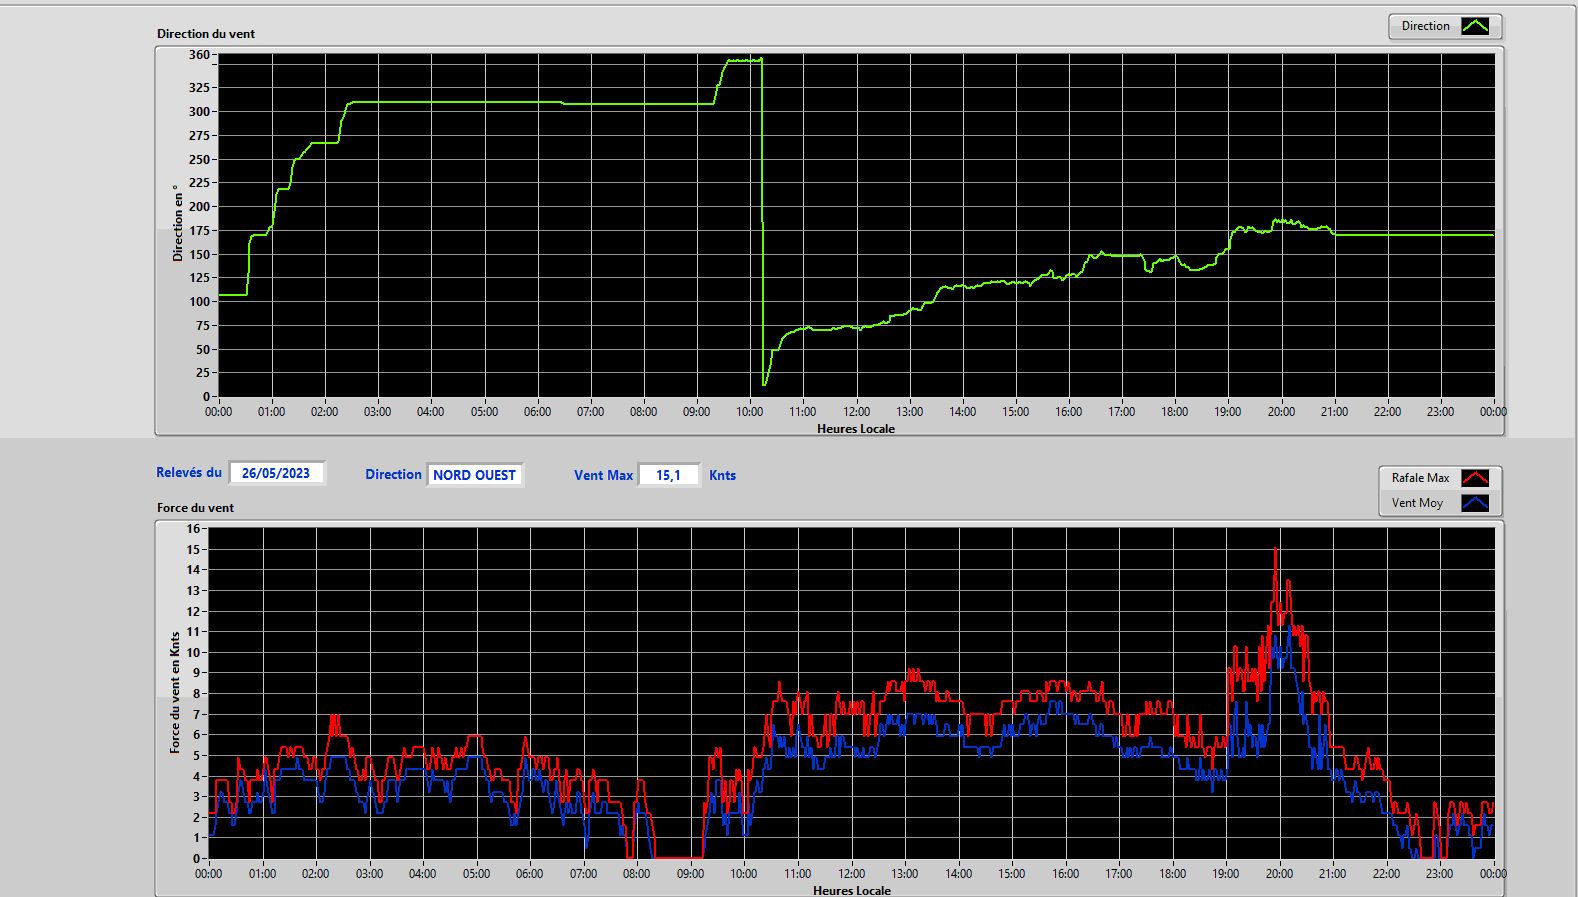Click the 'Direction du vent' chart title
Image resolution: width=1578 pixels, height=897 pixels.
tap(206, 33)
